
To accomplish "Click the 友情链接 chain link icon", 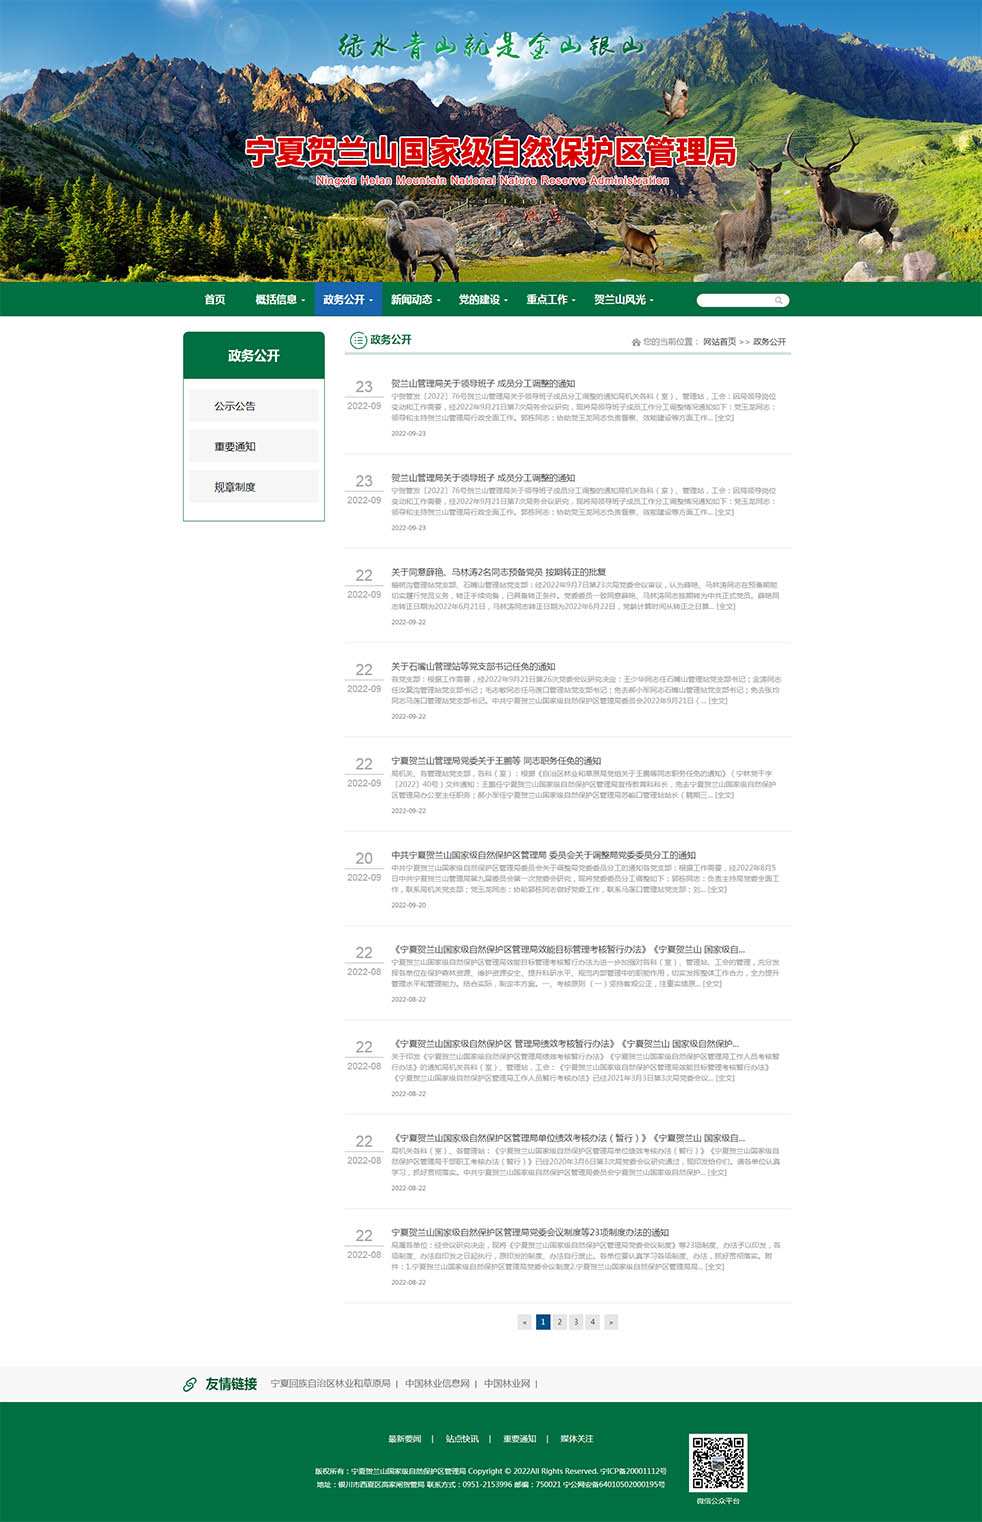I will pyautogui.click(x=189, y=1384).
